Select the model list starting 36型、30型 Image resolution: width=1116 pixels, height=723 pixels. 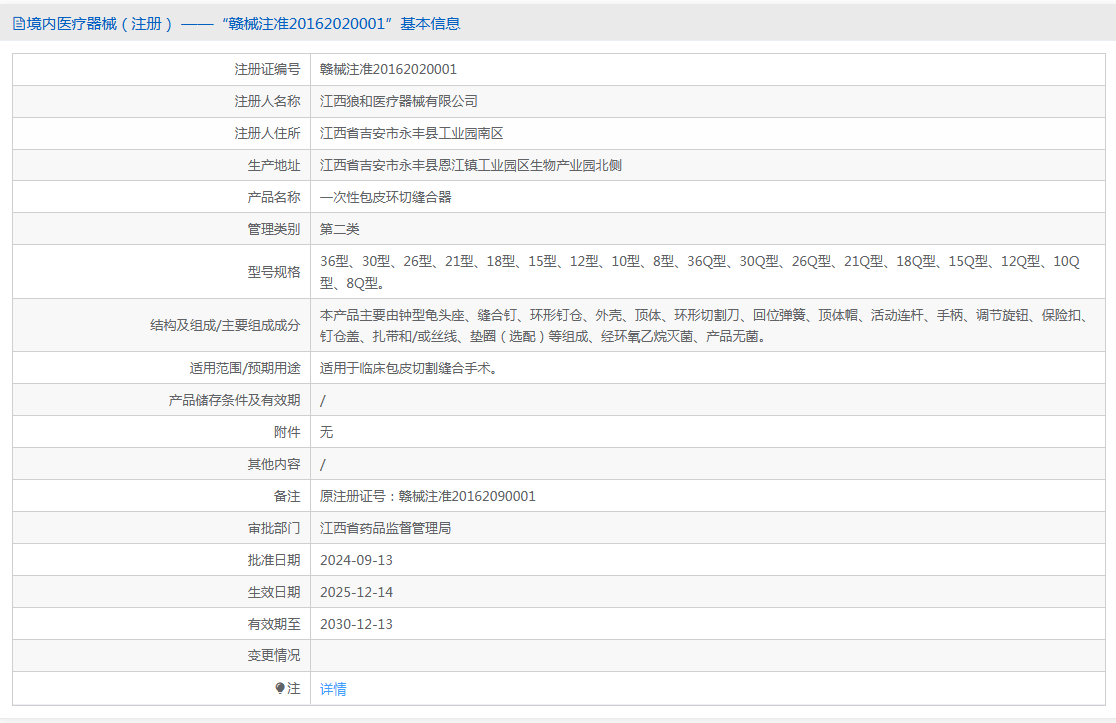(x=700, y=272)
